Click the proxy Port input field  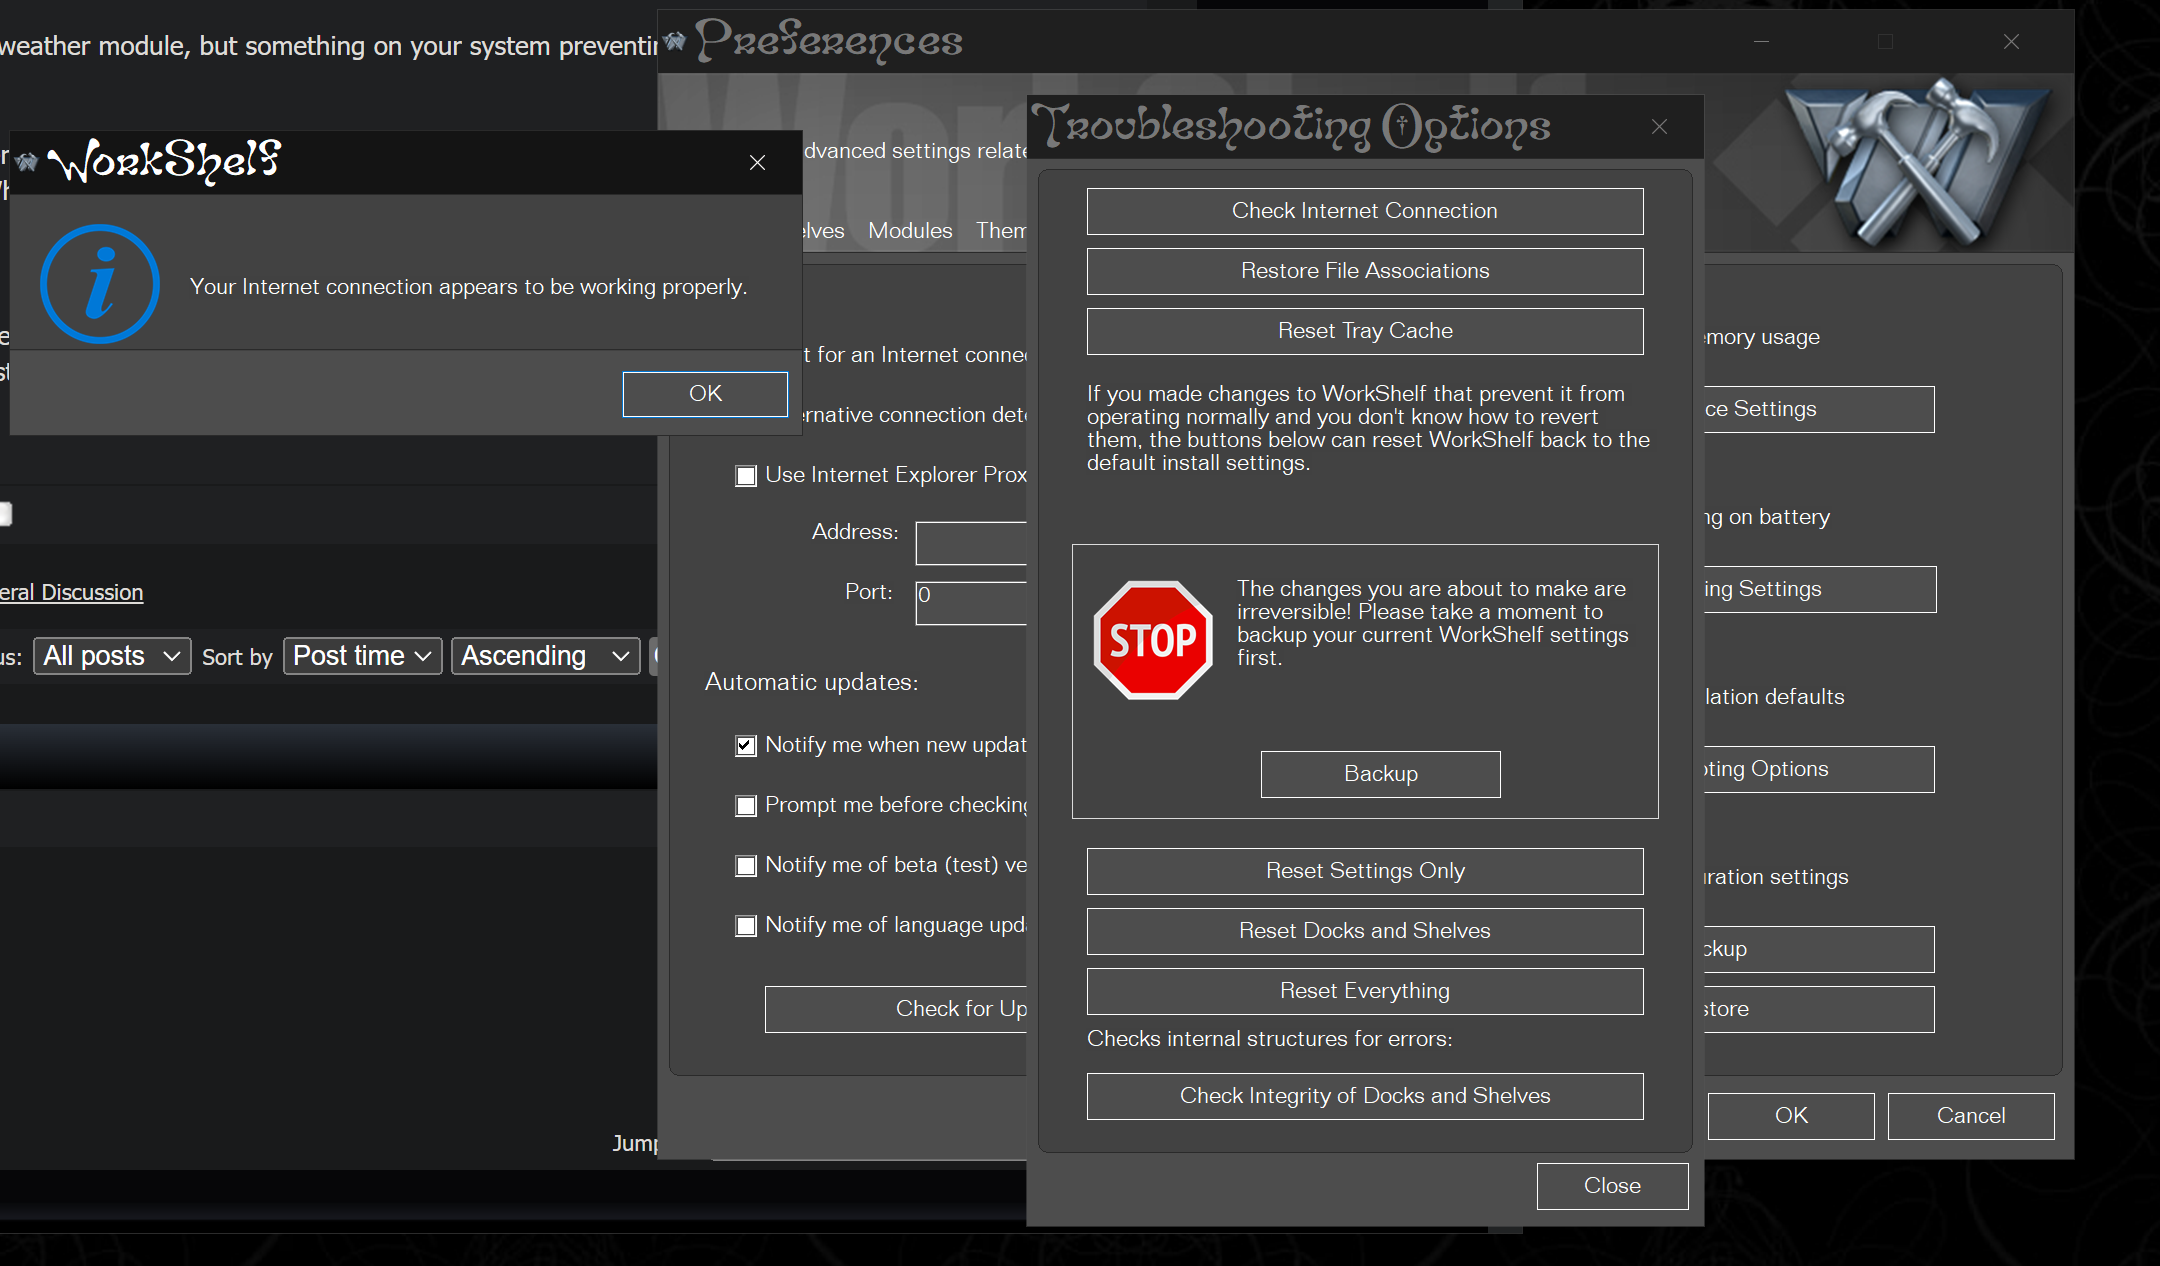pos(971,602)
